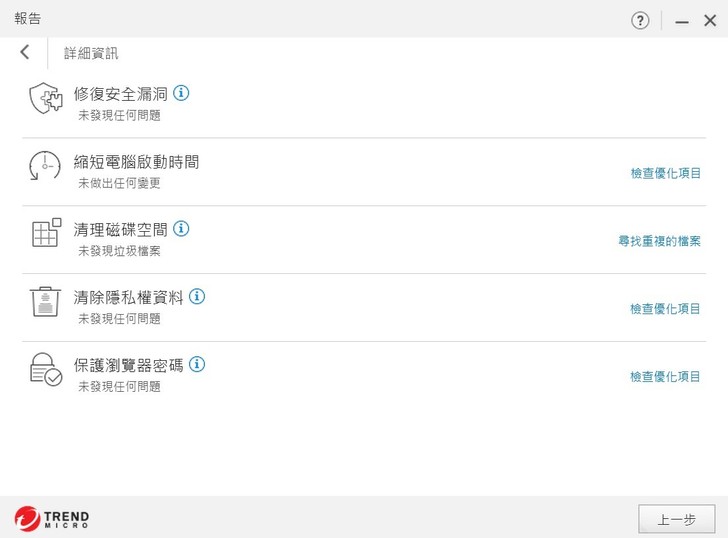Click info icon beside 清除隱私權資料

coord(197,296)
